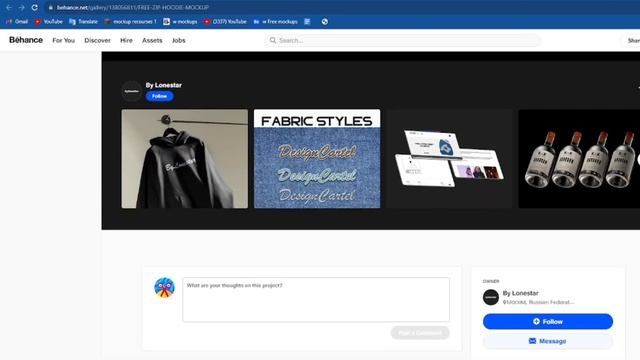640x360 pixels.
Task: Open the first YouTube bookmark
Action: click(49, 22)
